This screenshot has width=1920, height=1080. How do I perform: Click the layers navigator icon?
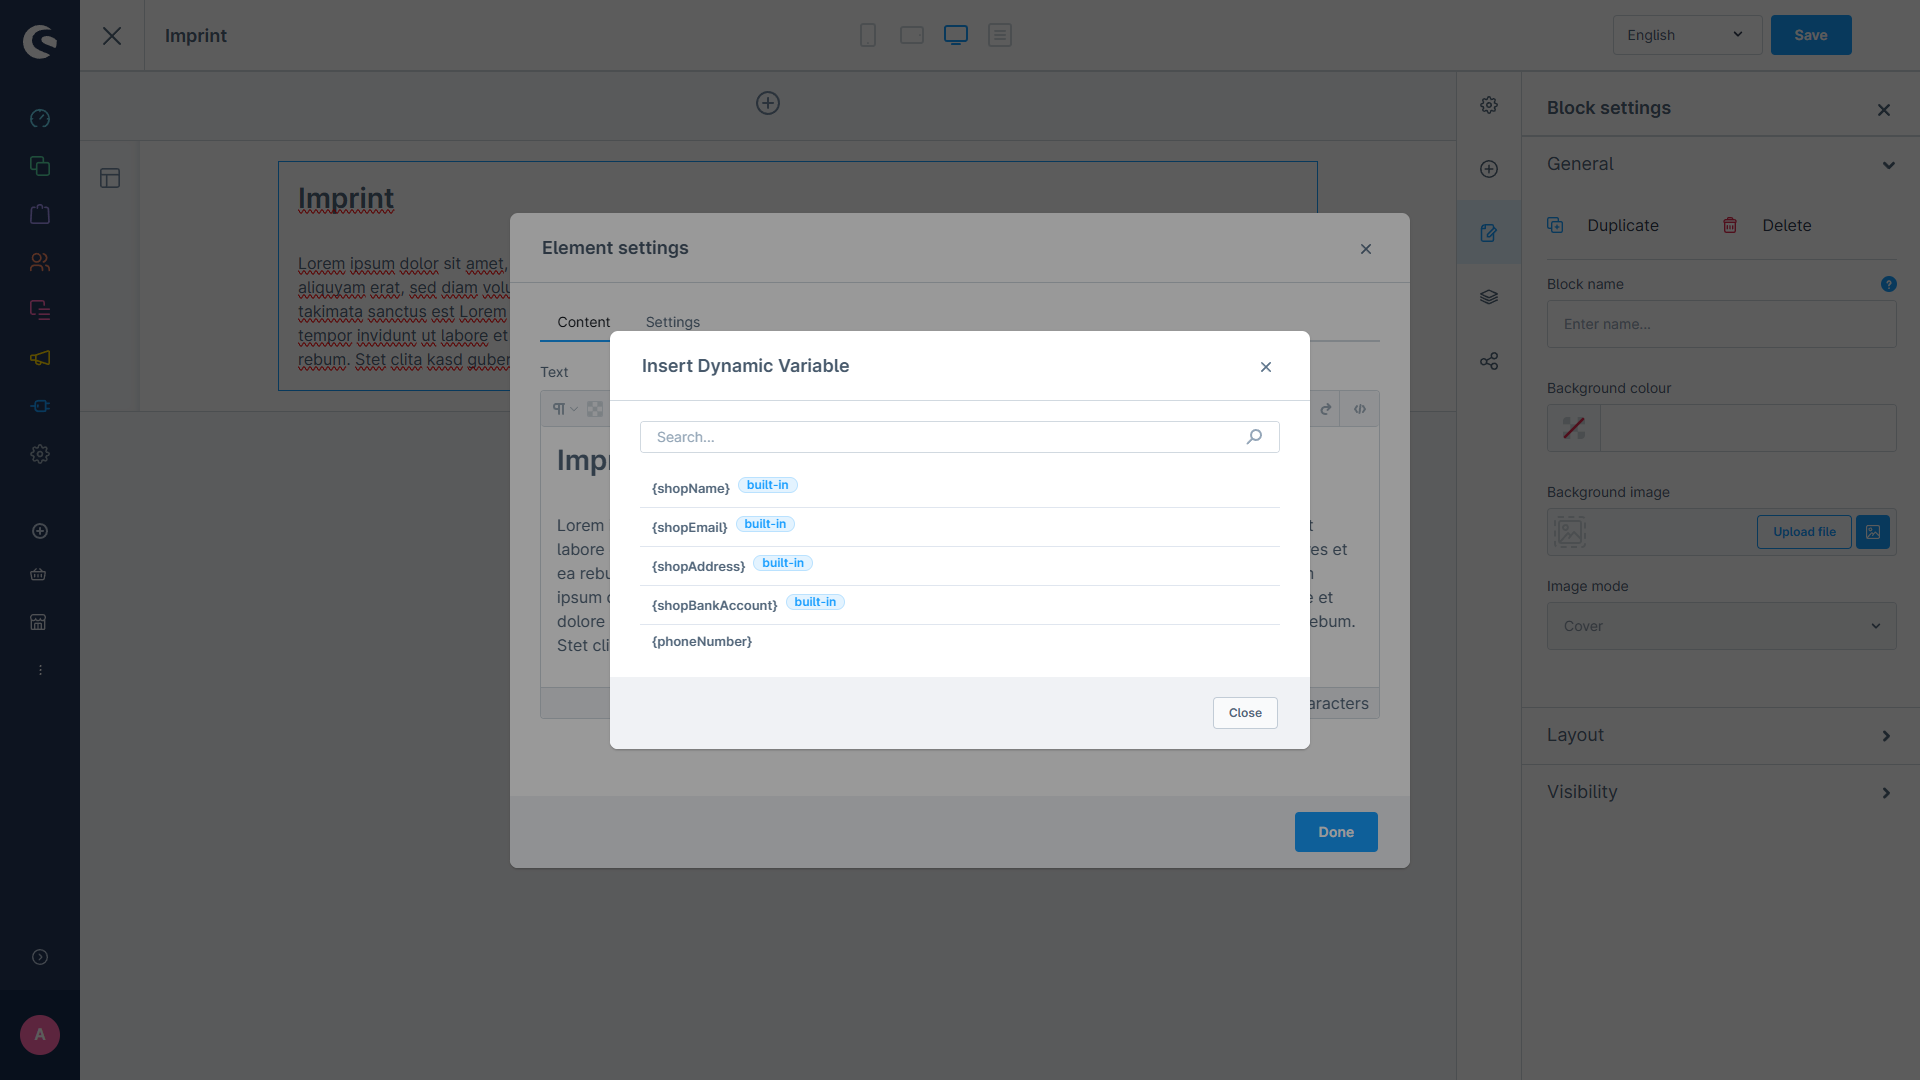pyautogui.click(x=1489, y=297)
